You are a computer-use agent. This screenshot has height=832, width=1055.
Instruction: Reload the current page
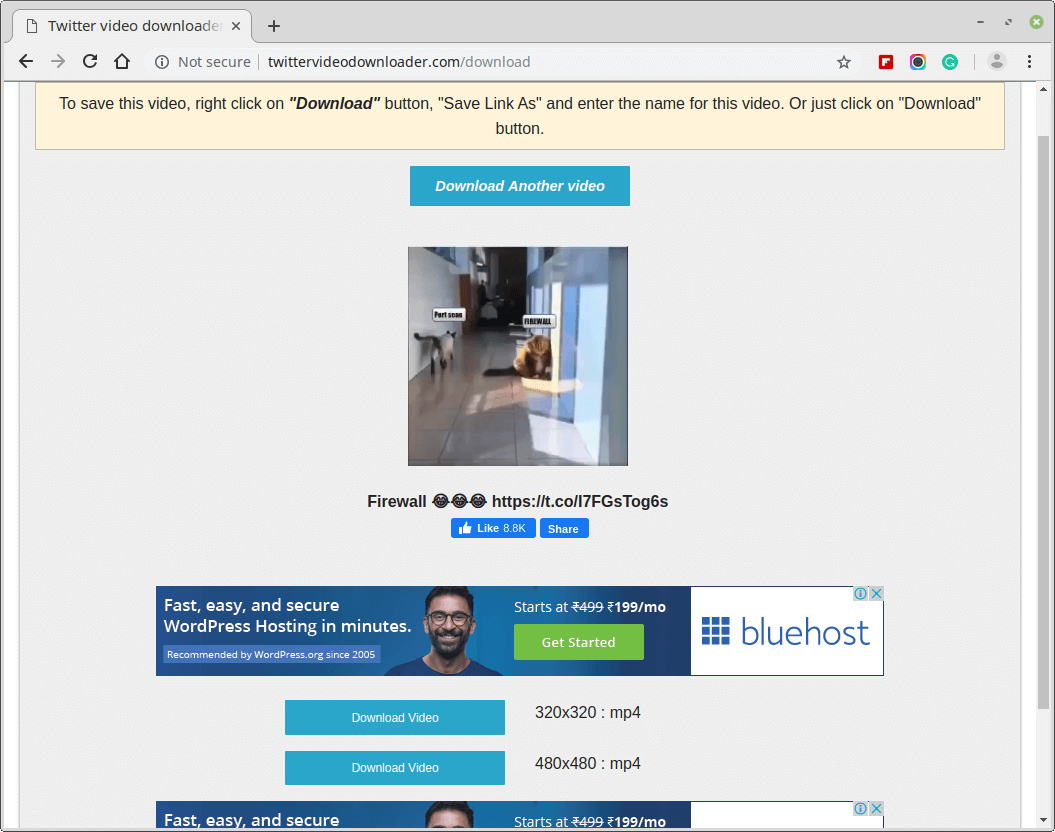click(x=90, y=61)
